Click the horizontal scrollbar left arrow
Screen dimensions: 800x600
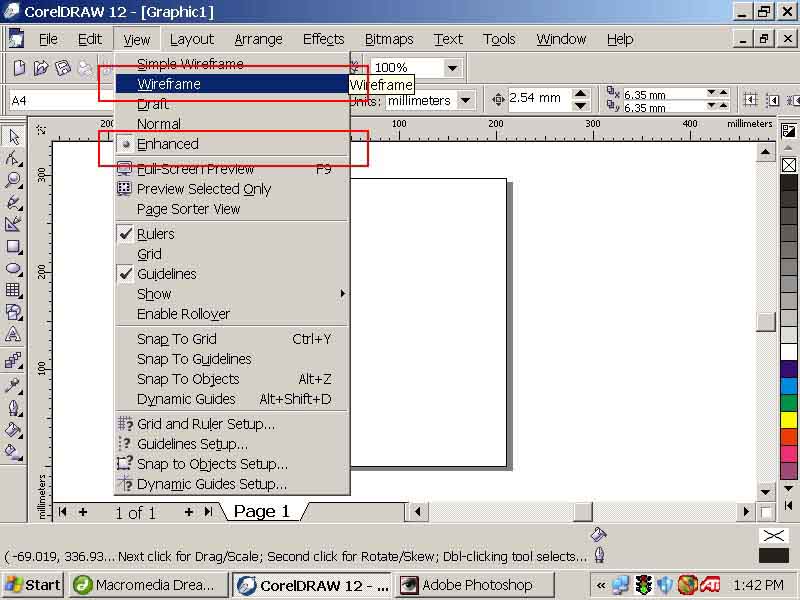pos(417,511)
